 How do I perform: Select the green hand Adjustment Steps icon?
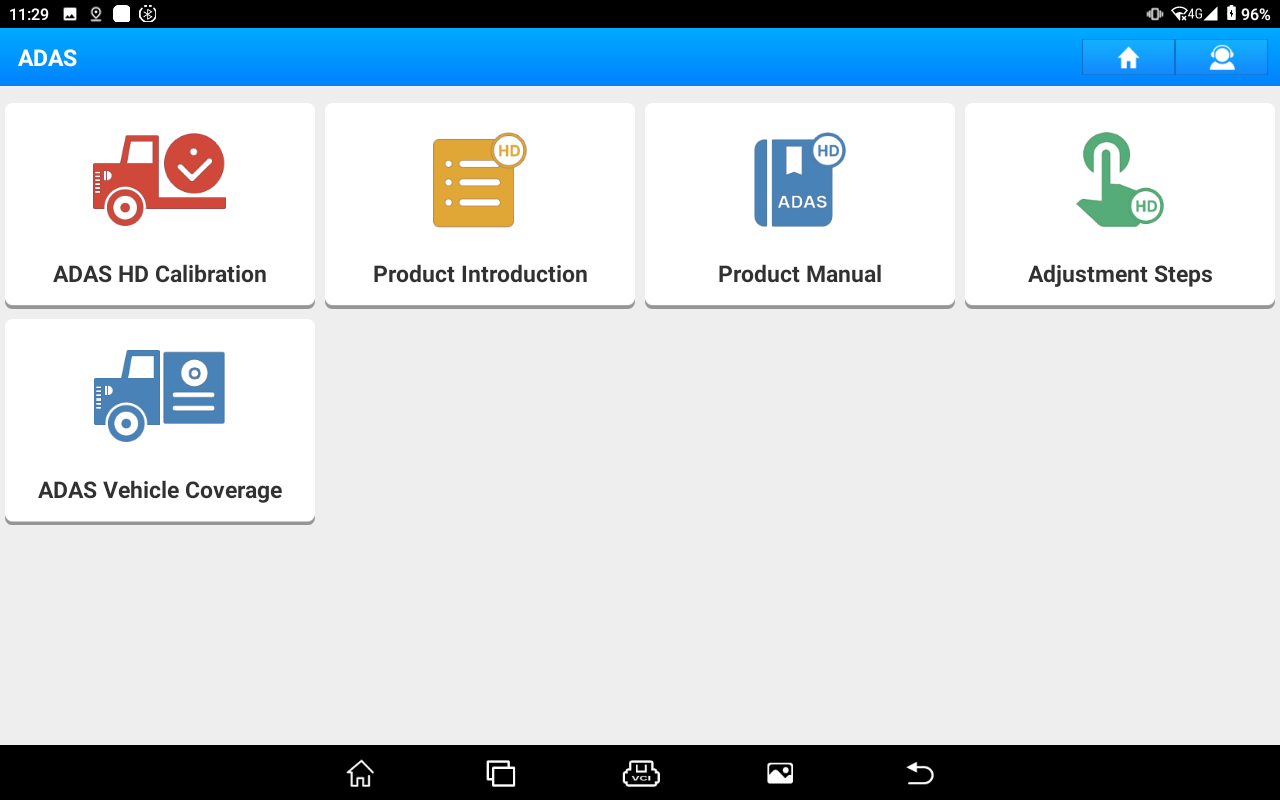1119,181
